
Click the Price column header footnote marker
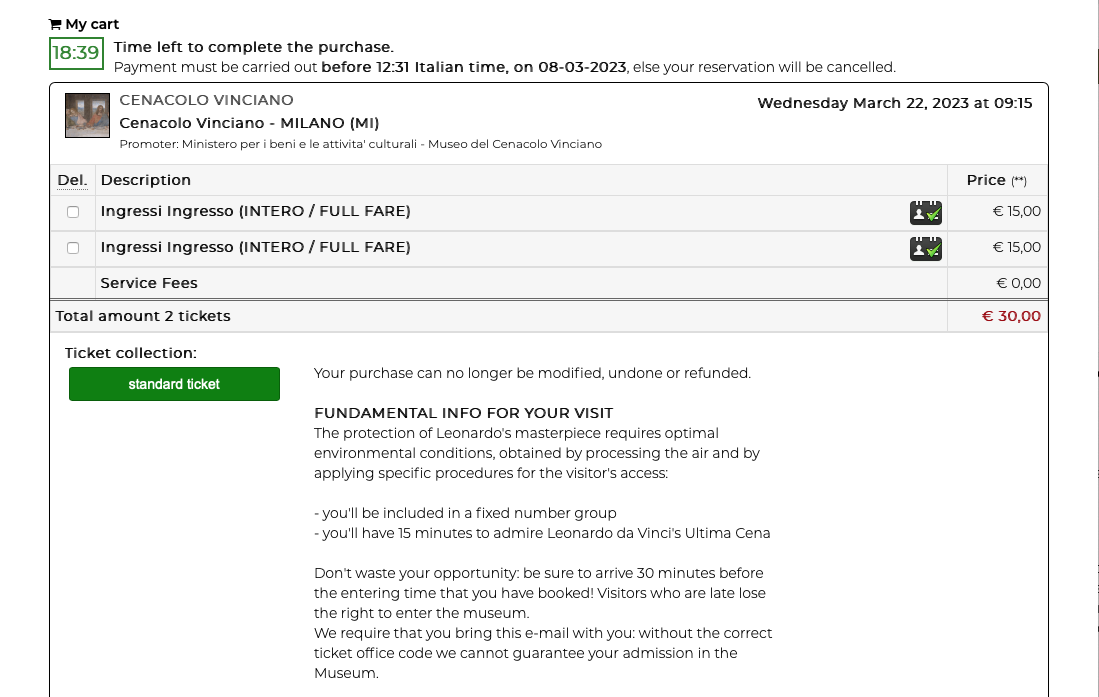[1018, 181]
